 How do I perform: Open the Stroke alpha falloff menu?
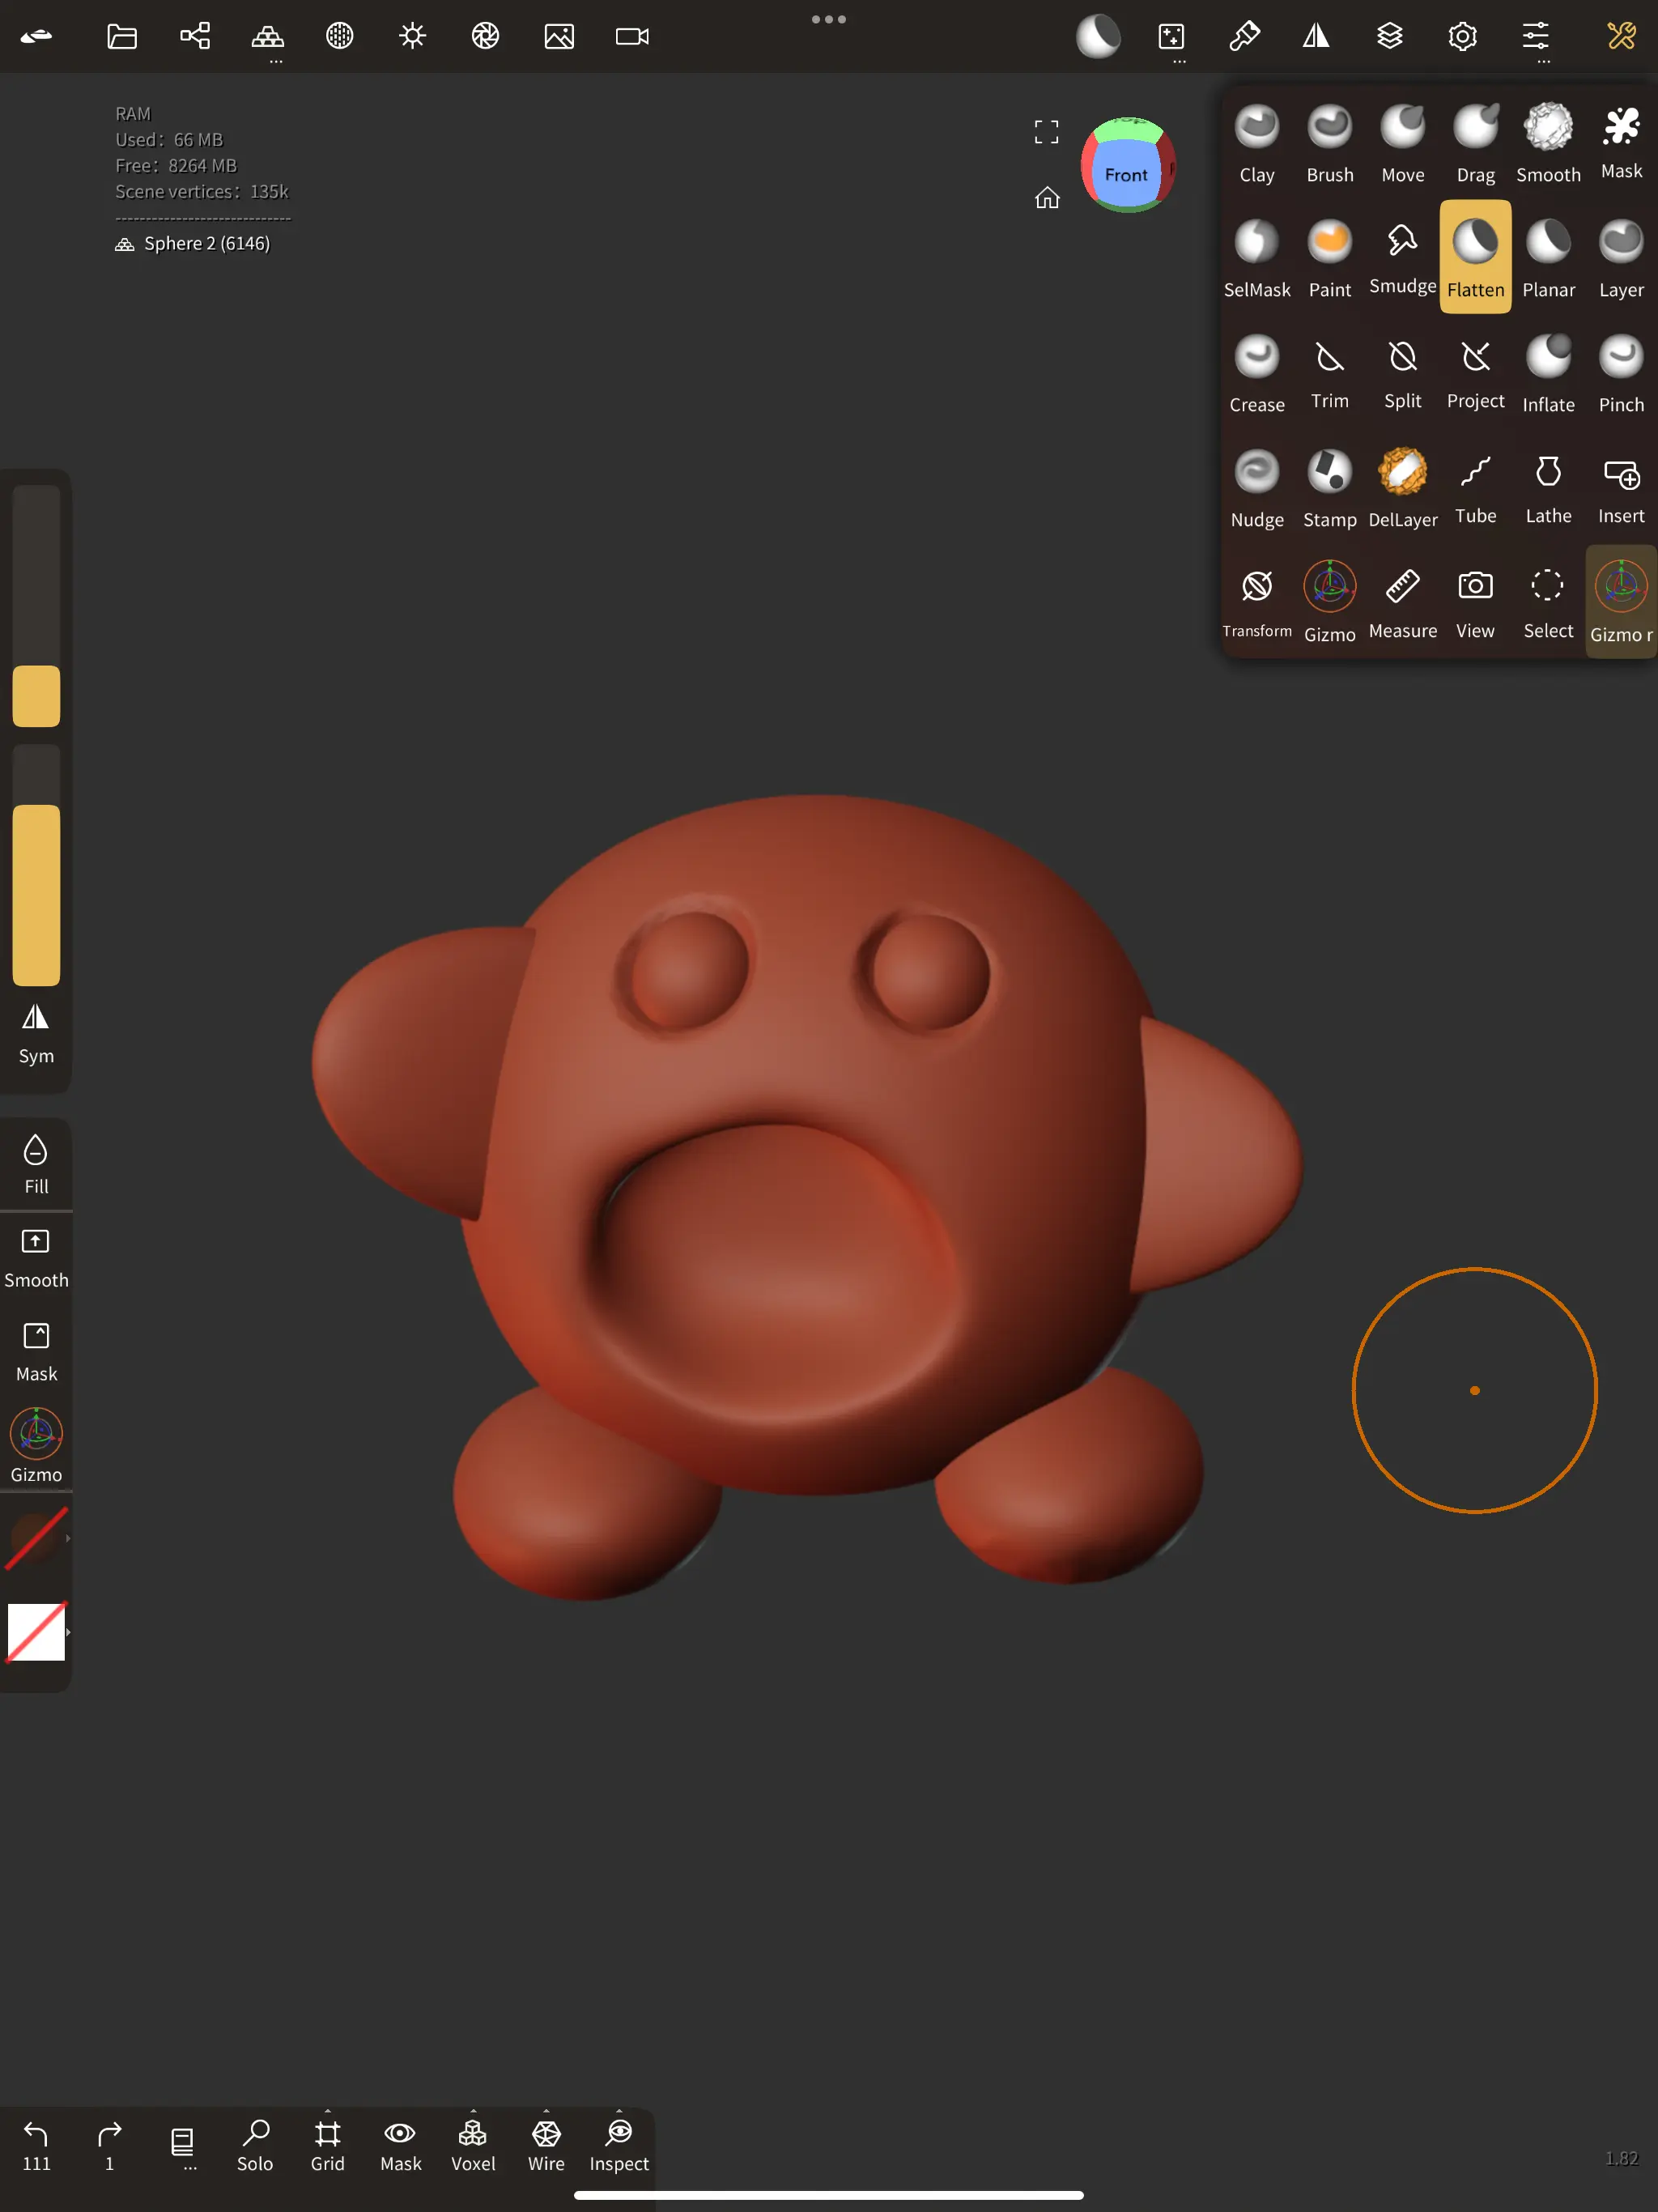[1171, 37]
